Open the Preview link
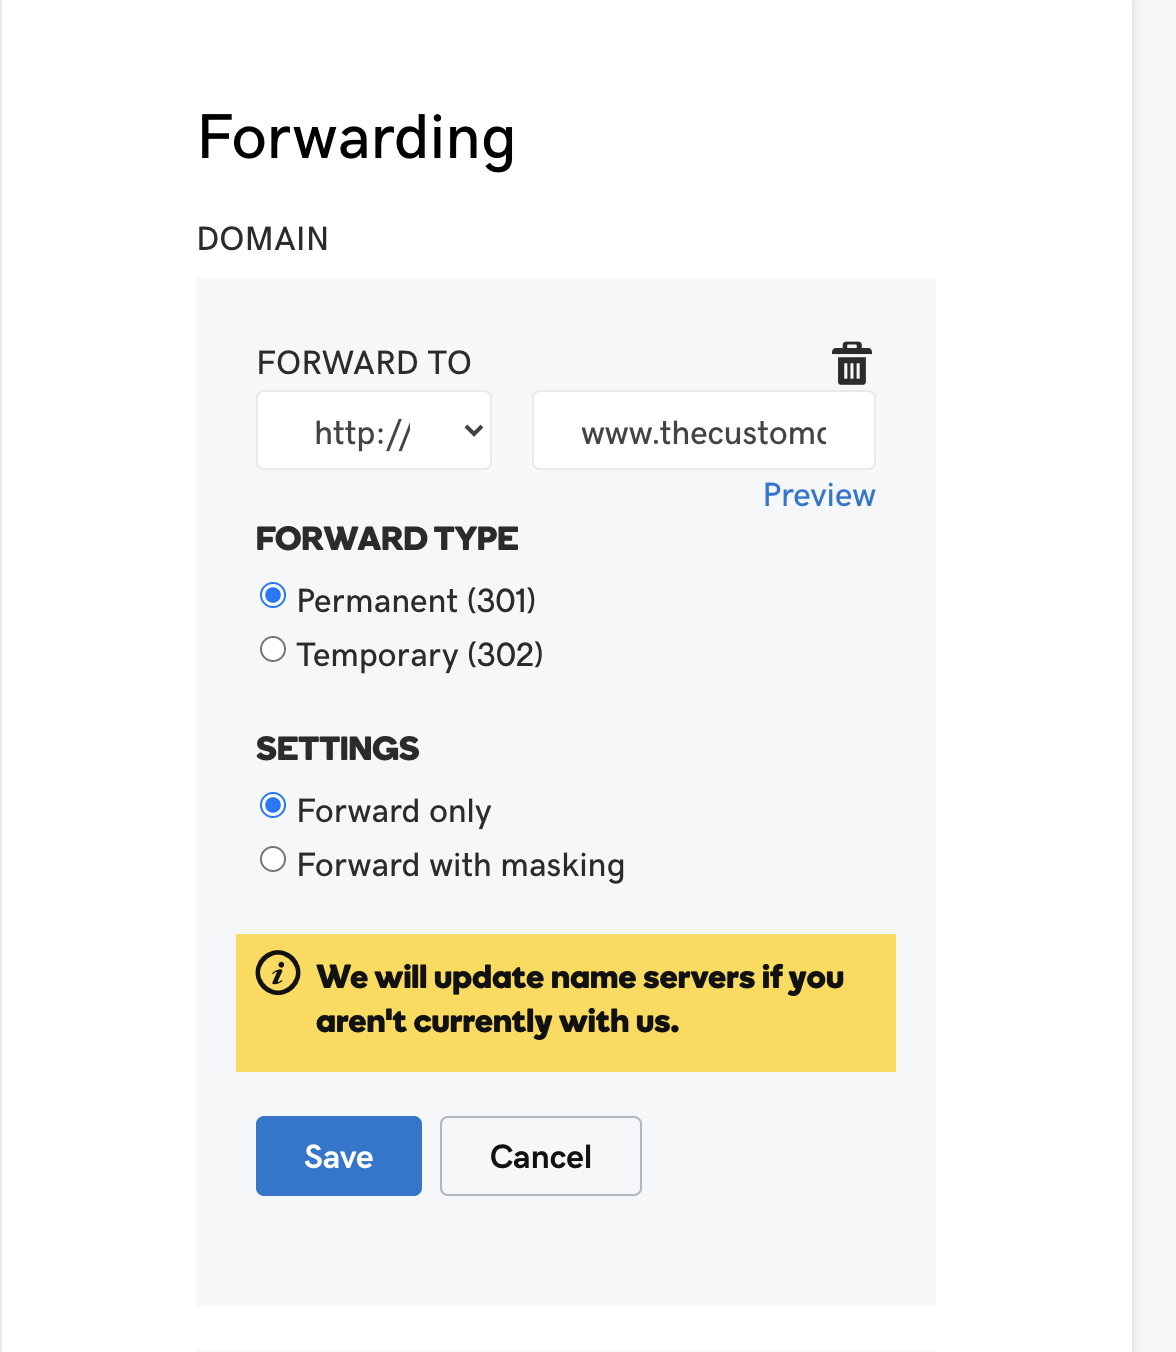 point(819,495)
